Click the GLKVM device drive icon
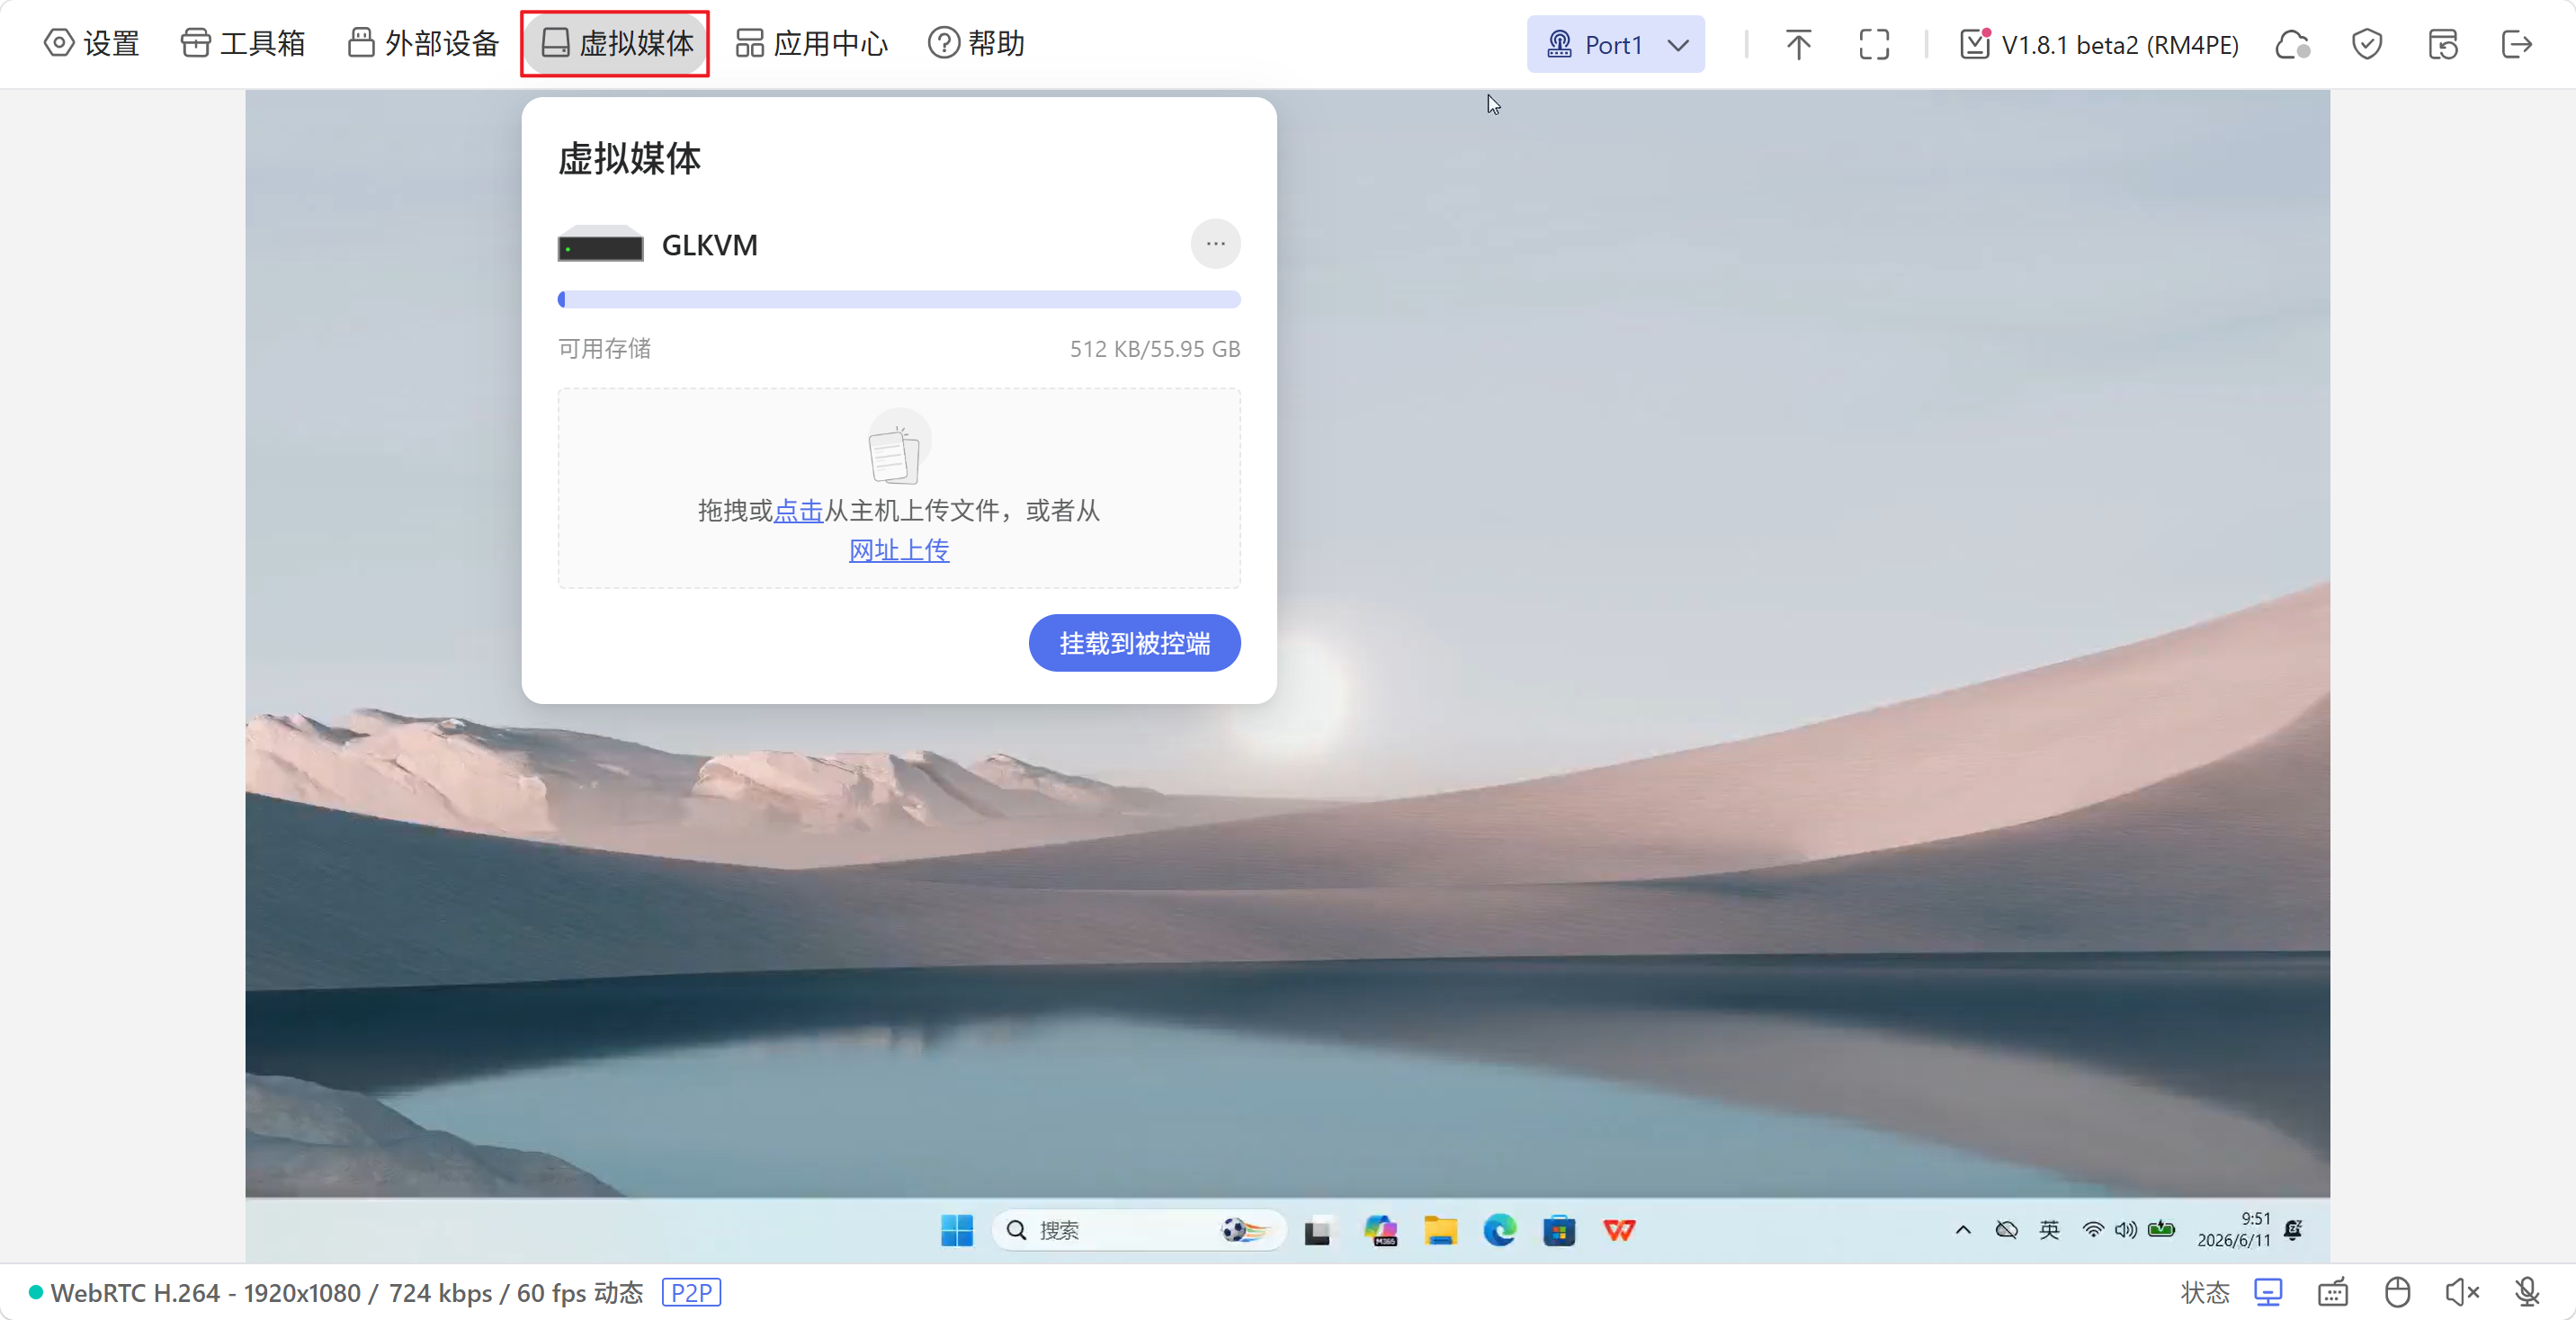2576x1320 pixels. 600,244
